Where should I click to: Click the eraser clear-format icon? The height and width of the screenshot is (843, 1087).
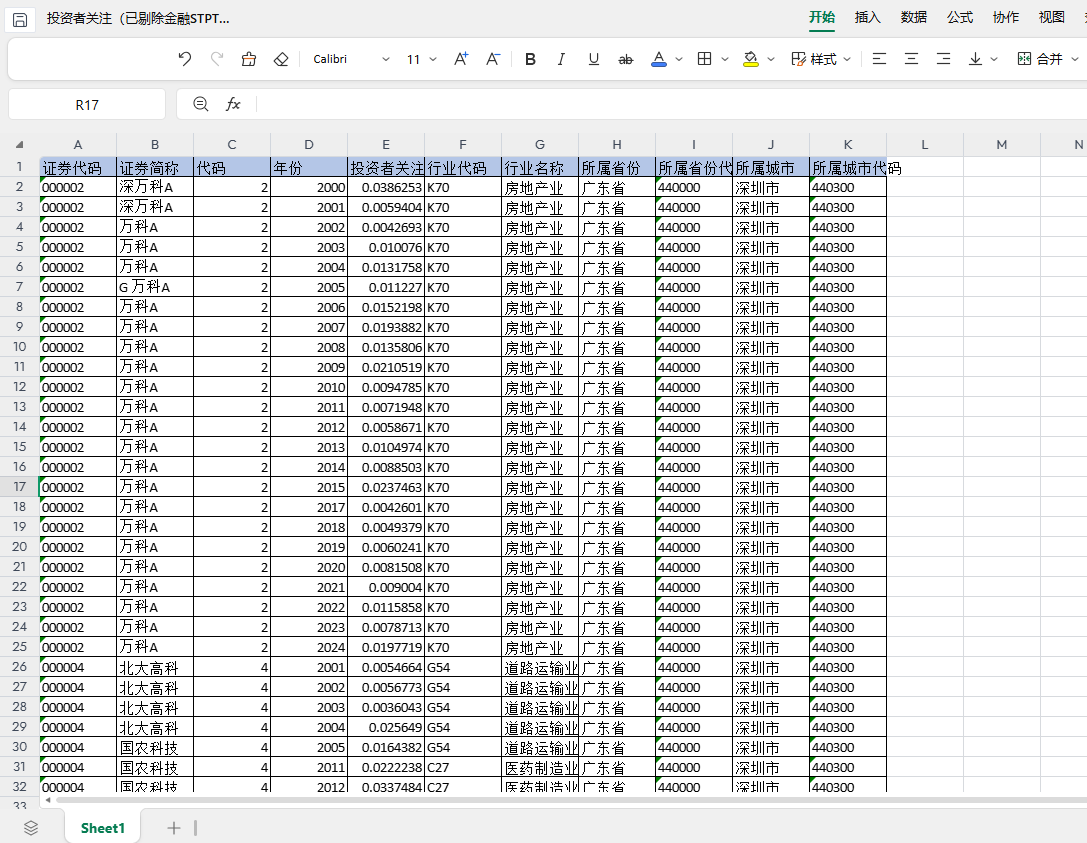(281, 60)
